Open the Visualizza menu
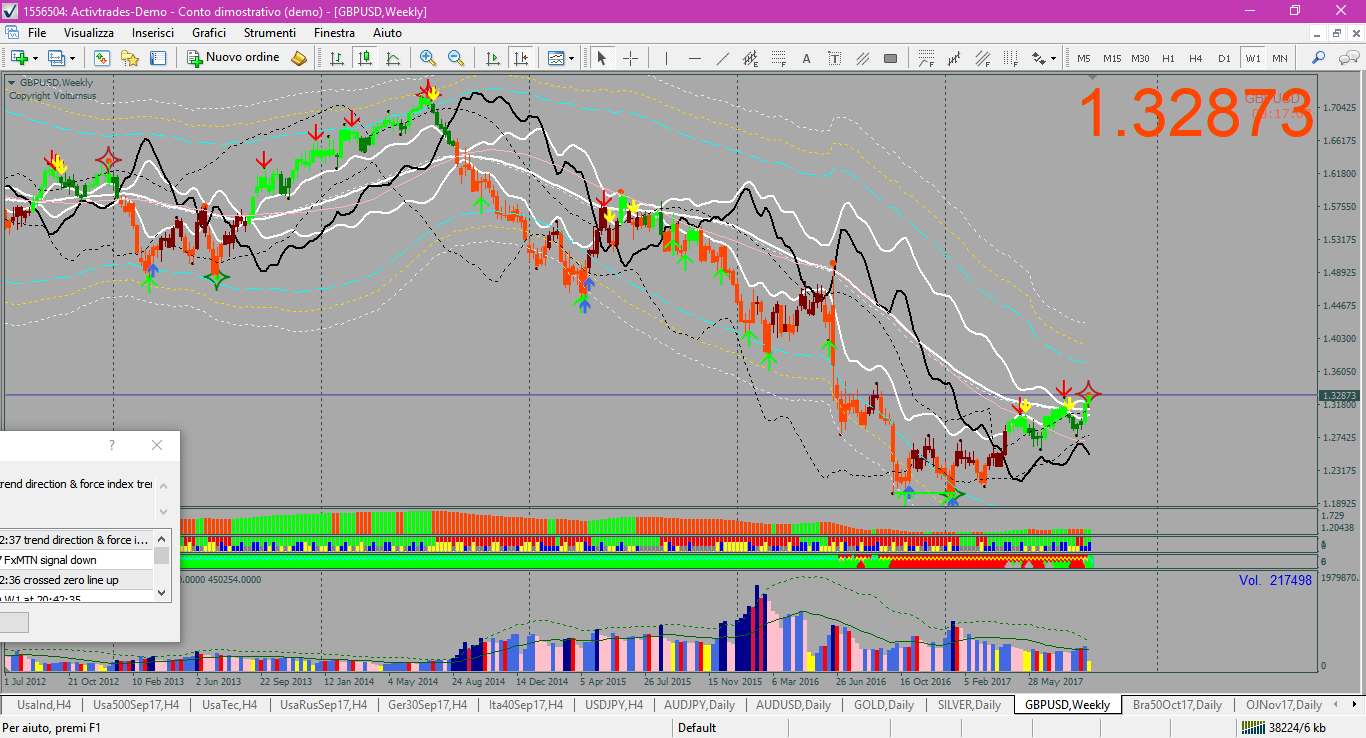 point(89,33)
